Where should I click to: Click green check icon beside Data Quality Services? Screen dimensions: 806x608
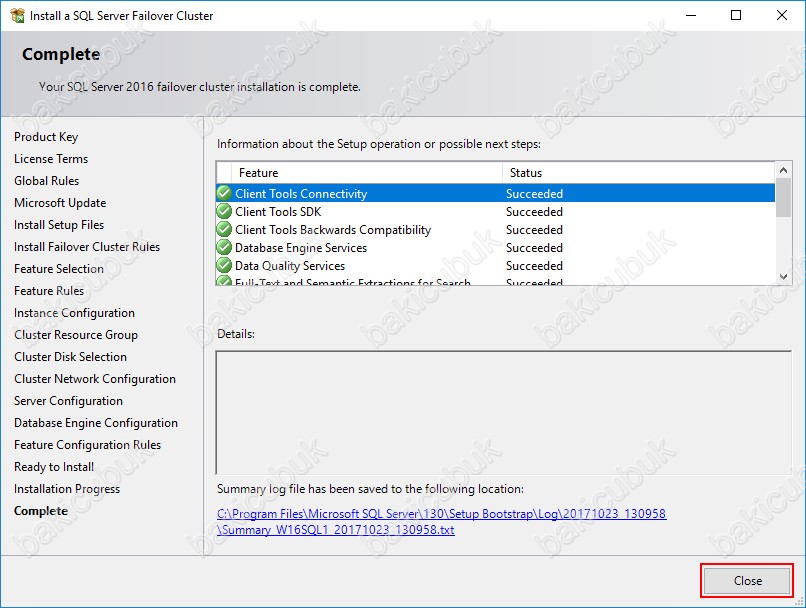click(x=224, y=265)
